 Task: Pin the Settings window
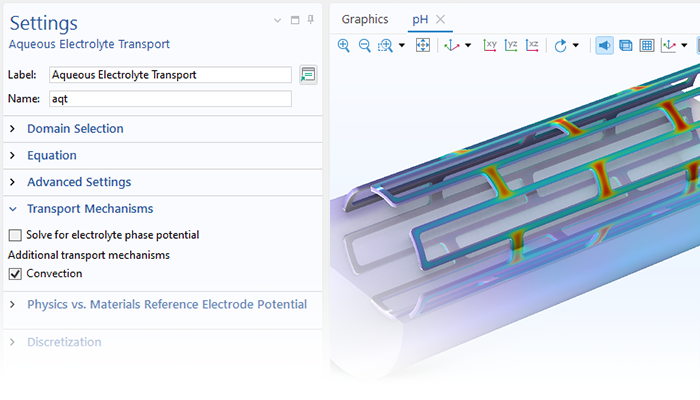pyautogui.click(x=311, y=20)
